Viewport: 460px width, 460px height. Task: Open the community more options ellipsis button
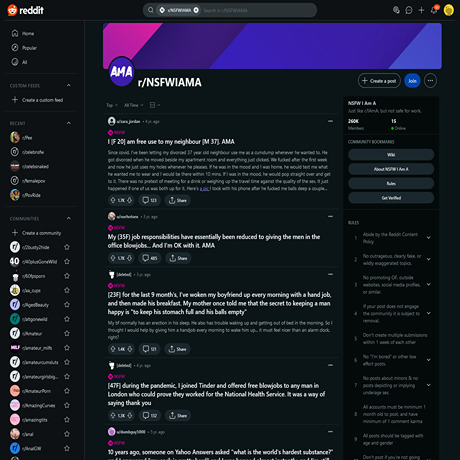click(430, 81)
